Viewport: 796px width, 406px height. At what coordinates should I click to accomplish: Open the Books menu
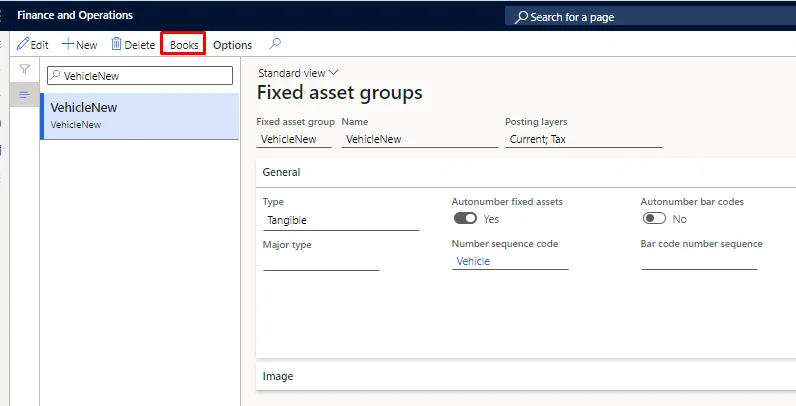[x=184, y=45]
